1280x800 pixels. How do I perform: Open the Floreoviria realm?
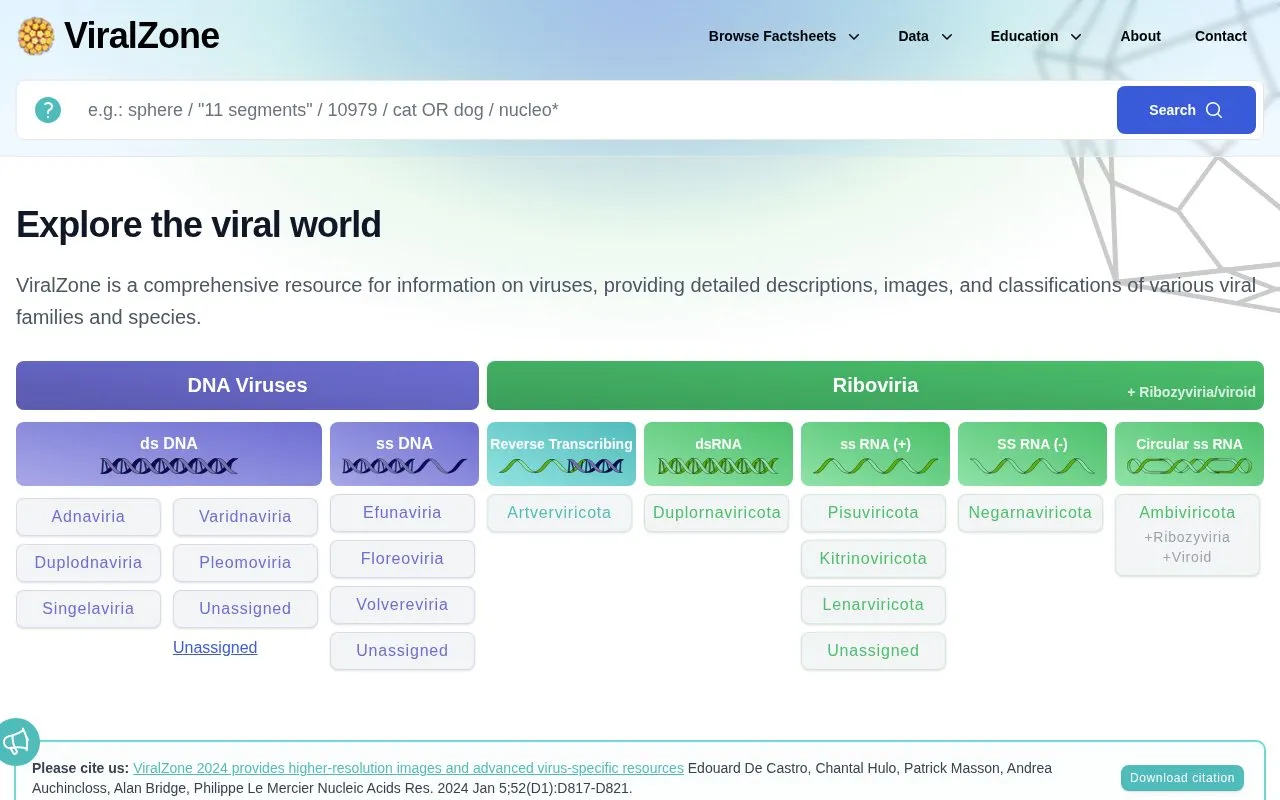[402, 559]
